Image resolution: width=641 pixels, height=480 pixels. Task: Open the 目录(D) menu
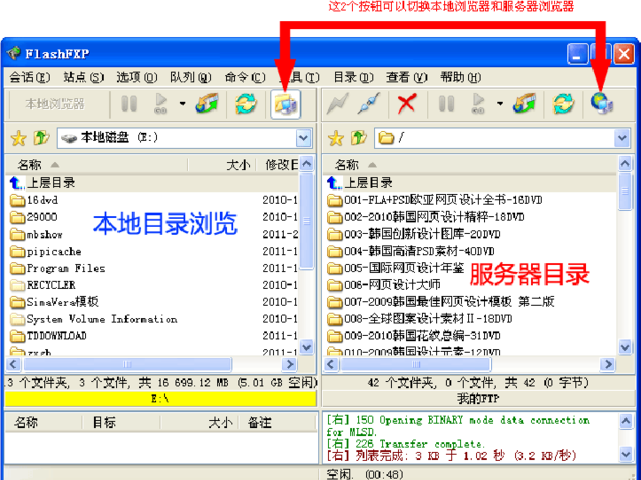click(x=353, y=77)
